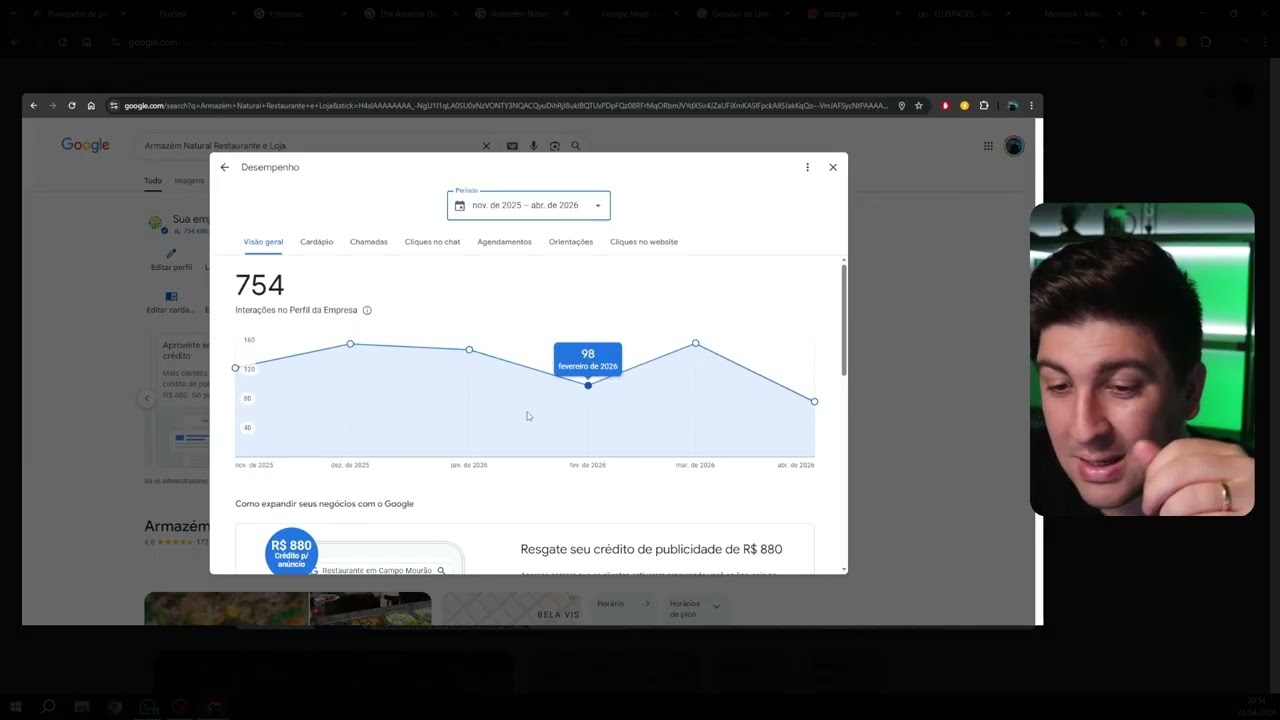
Task: Select the dez. de 2025 chart point
Action: coord(350,344)
